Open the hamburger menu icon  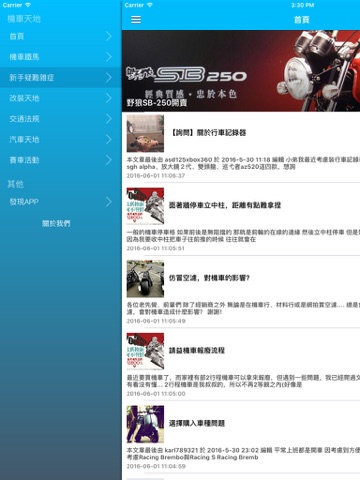click(x=136, y=20)
